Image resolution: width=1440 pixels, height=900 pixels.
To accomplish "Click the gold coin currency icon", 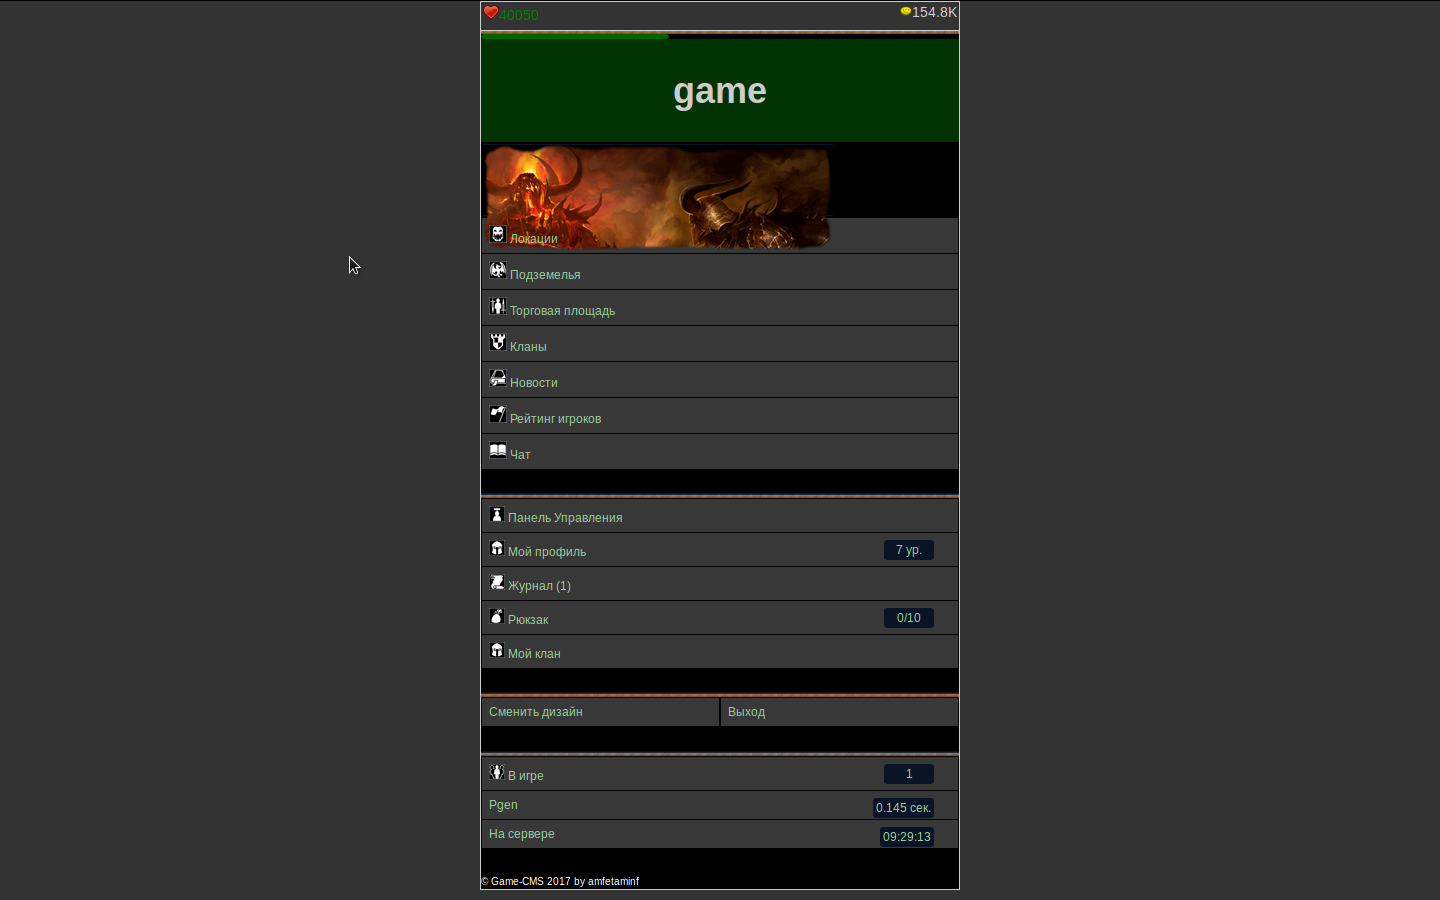I will point(905,12).
